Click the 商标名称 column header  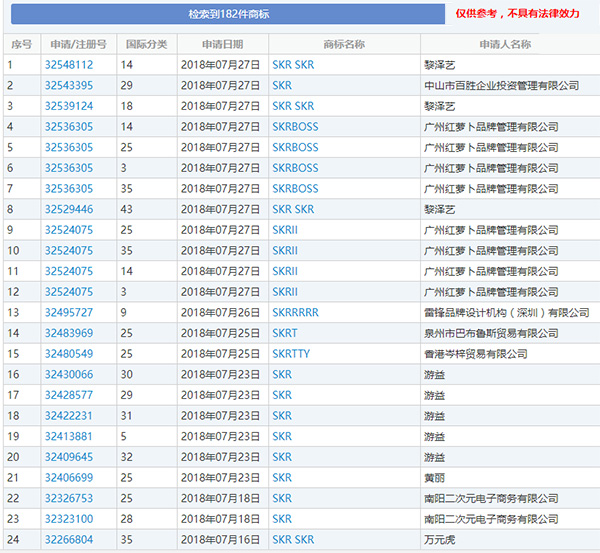click(344, 45)
